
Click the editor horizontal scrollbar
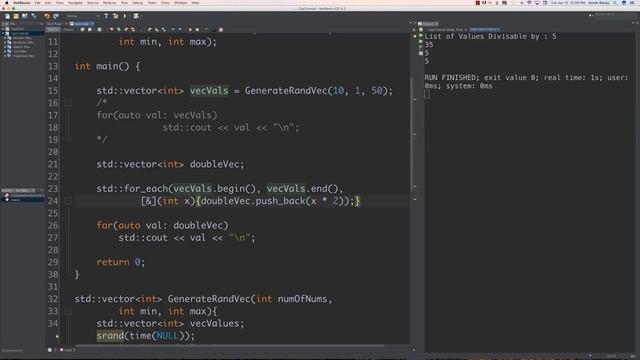point(229,346)
